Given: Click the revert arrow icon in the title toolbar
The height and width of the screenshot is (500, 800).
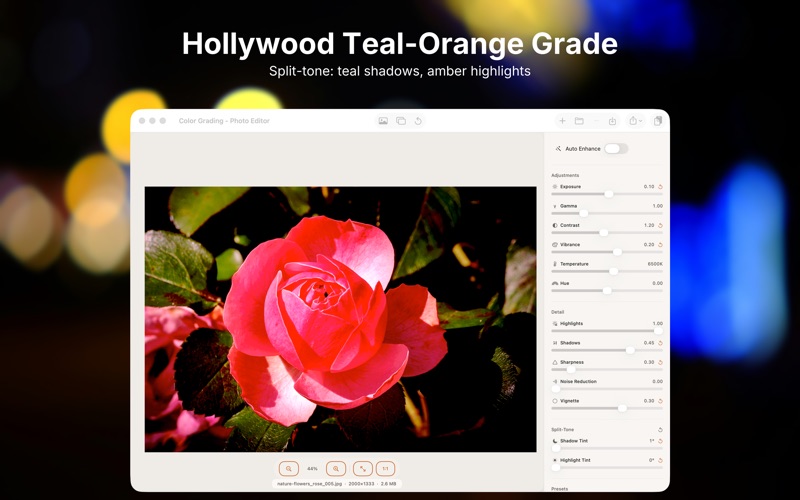Looking at the screenshot, I should pos(418,121).
